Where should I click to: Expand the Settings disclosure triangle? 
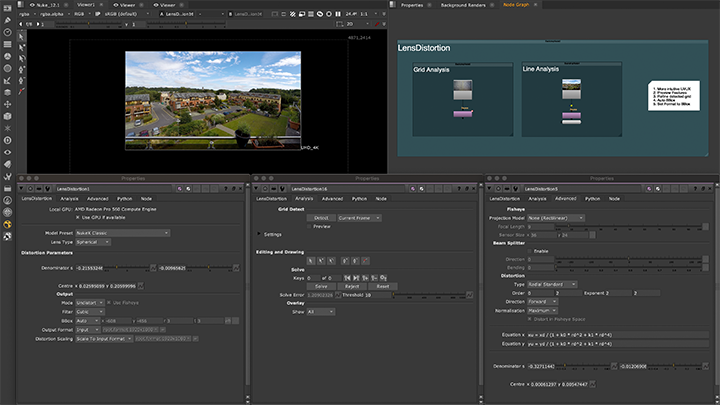click(257, 234)
